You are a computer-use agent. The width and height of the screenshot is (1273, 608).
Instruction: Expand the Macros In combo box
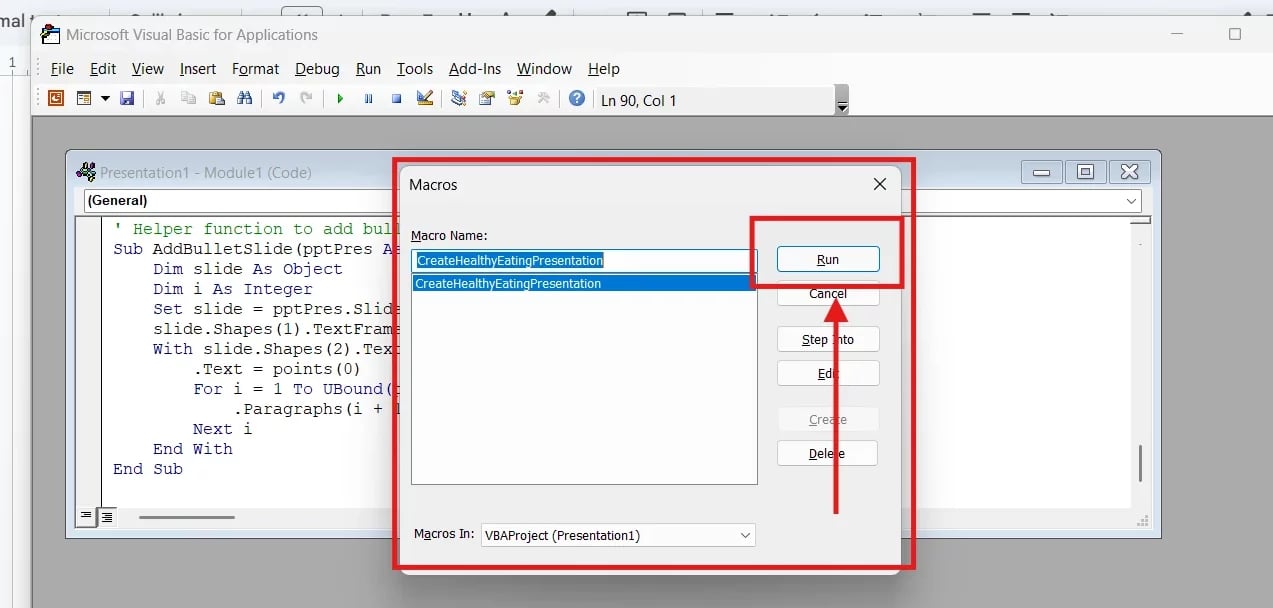745,535
